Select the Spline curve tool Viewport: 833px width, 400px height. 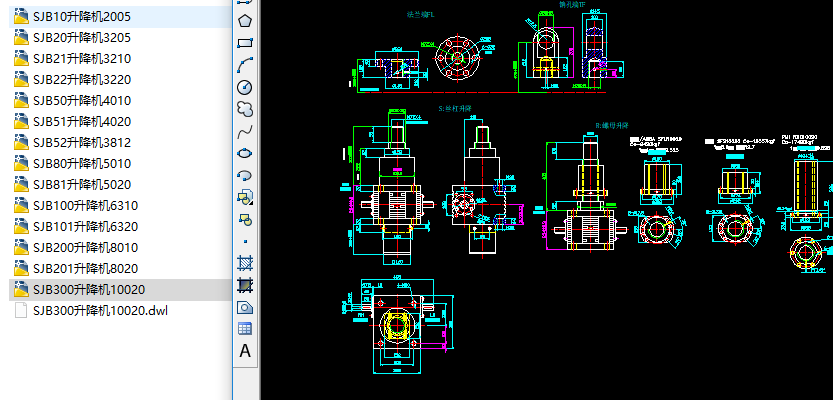(245, 131)
